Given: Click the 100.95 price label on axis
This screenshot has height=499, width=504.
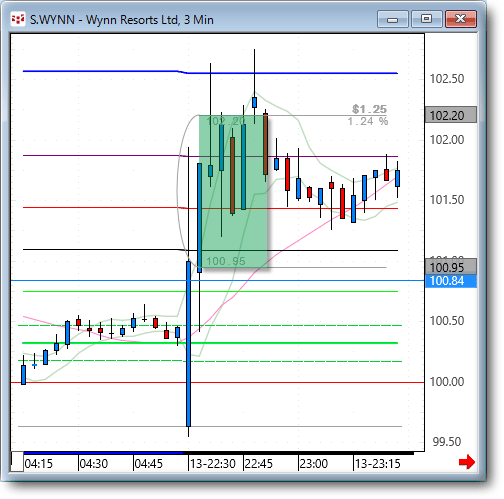Looking at the screenshot, I should (451, 267).
